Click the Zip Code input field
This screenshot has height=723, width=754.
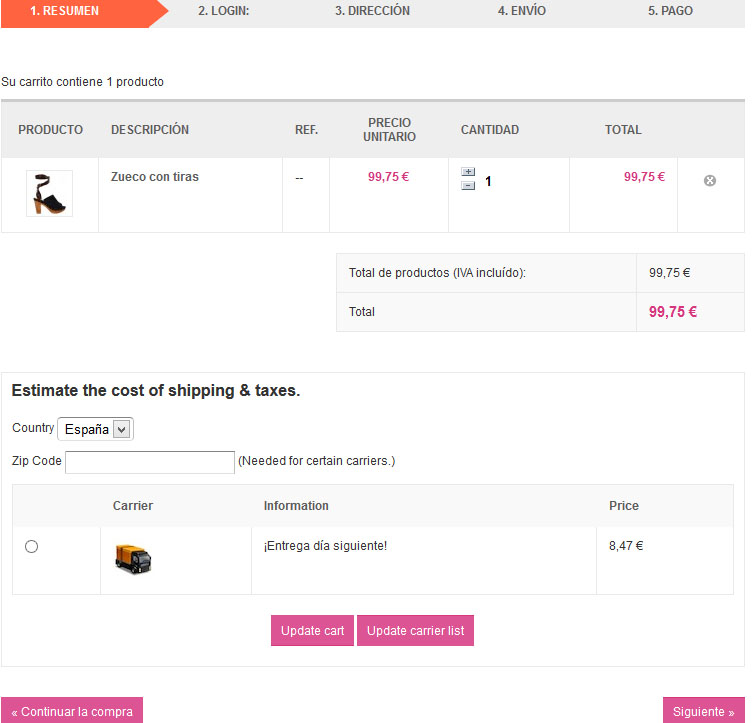150,461
